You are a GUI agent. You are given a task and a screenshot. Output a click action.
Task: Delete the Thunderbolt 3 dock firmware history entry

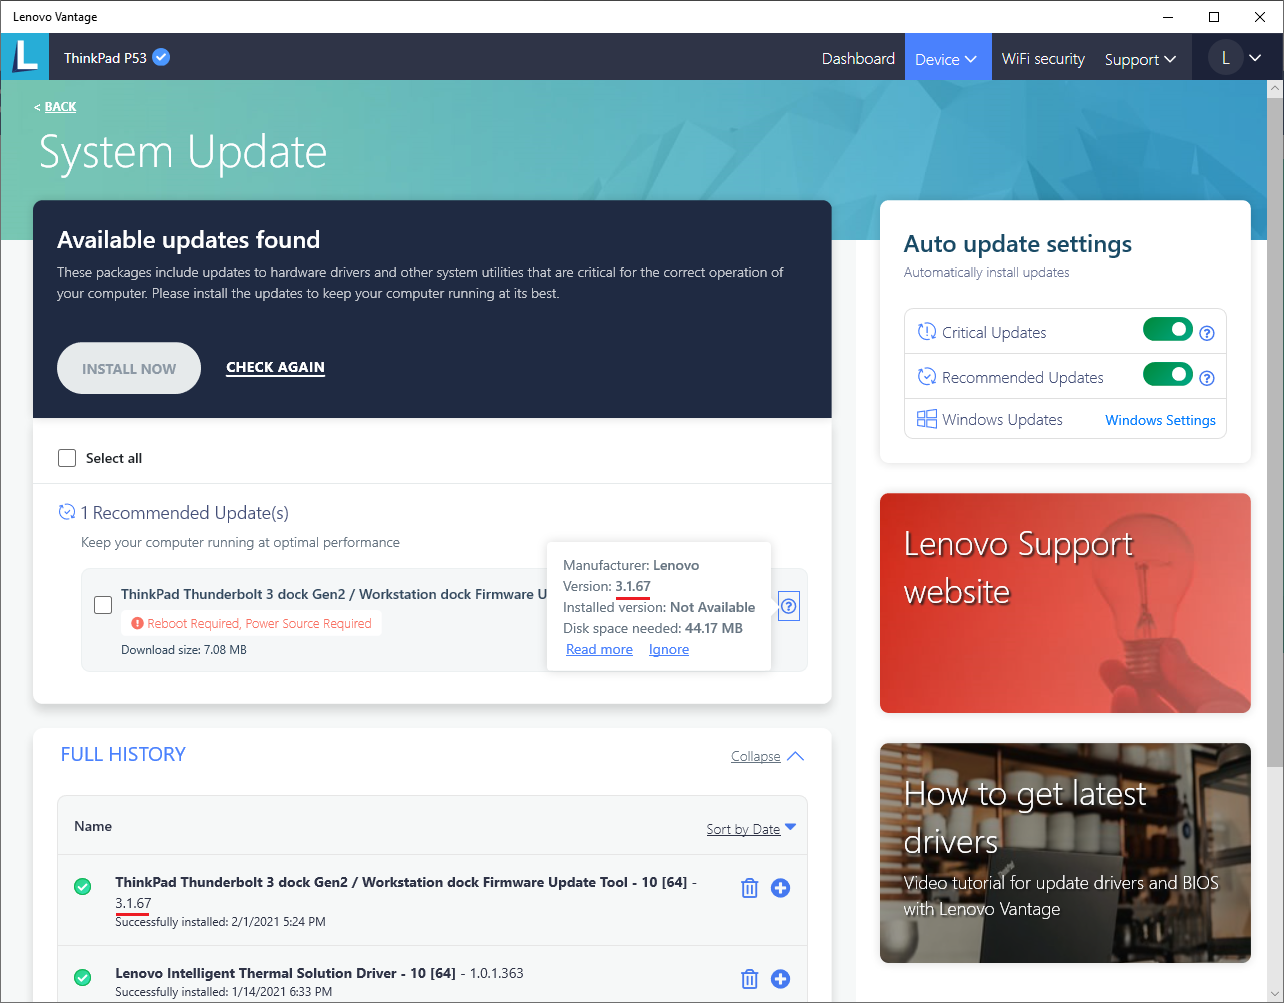tap(749, 888)
